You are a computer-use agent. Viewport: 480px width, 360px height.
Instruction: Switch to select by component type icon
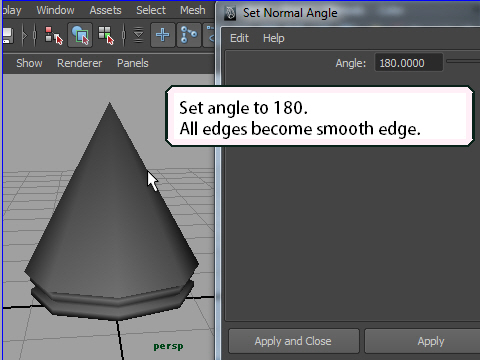click(x=106, y=35)
